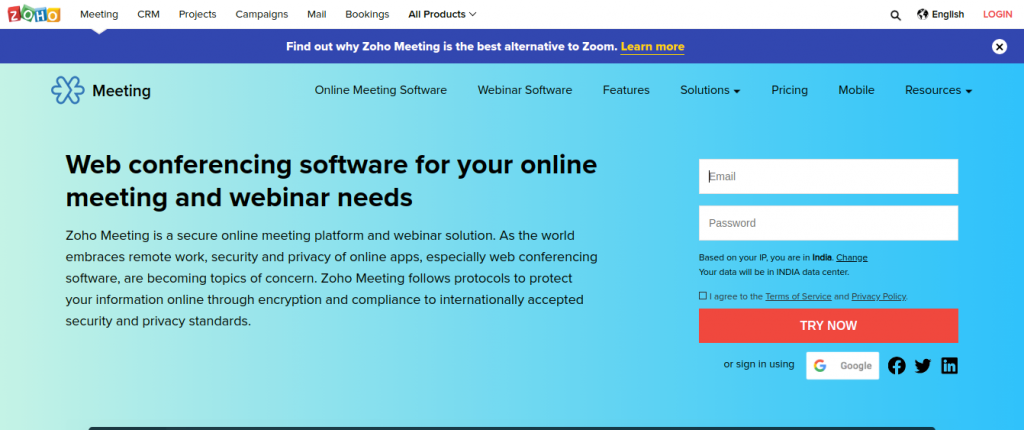Viewport: 1024px width, 430px height.
Task: Click Change country link
Action: click(x=852, y=257)
